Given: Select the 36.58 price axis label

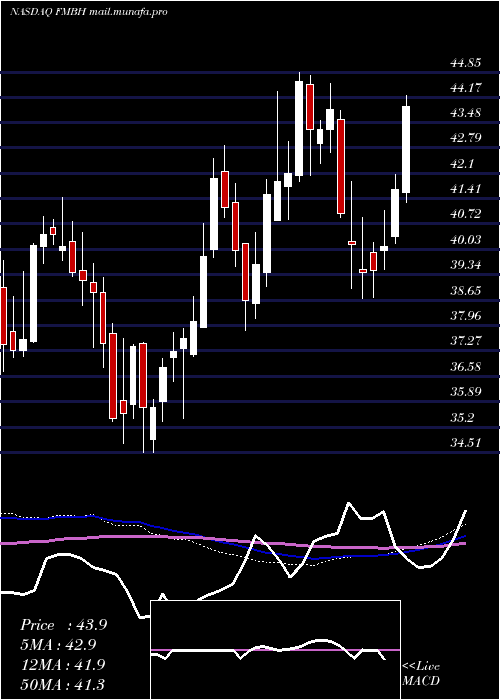Looking at the screenshot, I should [466, 367].
